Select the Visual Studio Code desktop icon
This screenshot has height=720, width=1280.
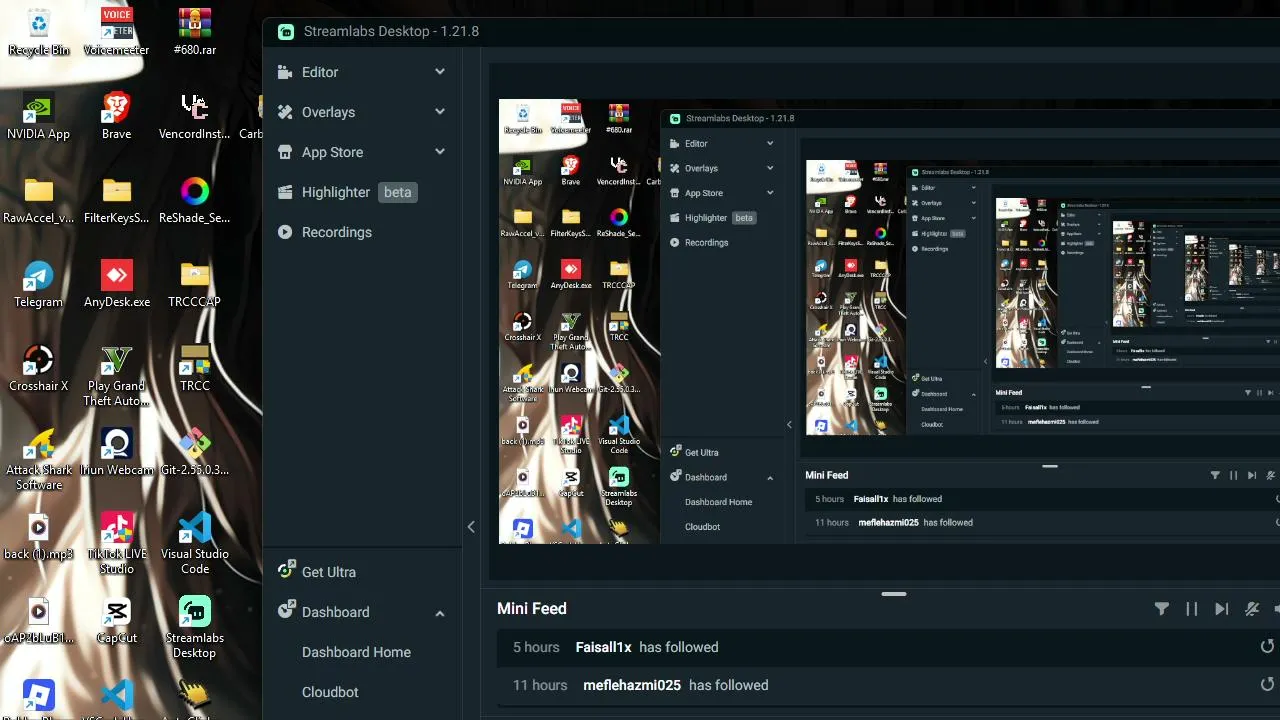[195, 543]
